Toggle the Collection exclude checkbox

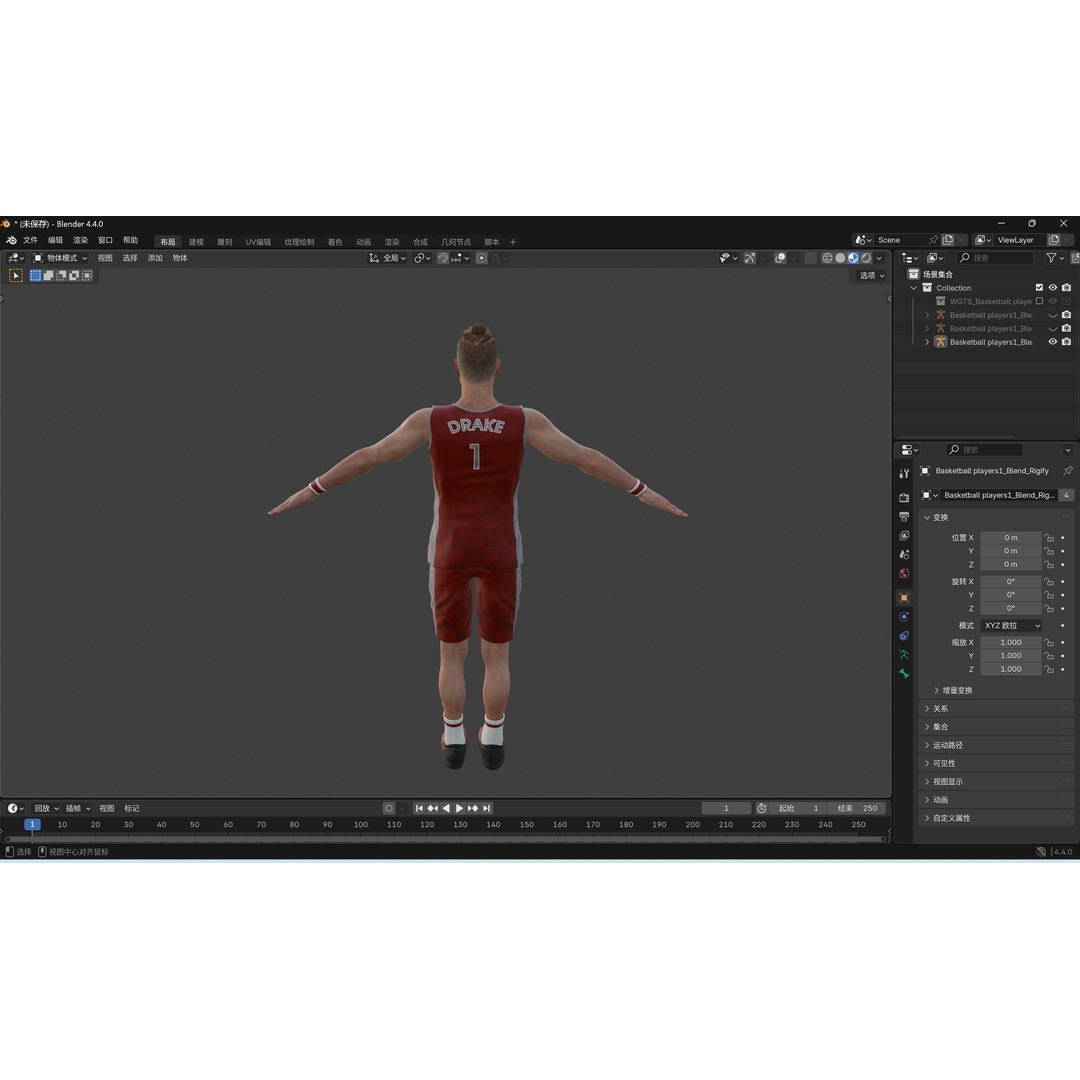pos(1039,288)
